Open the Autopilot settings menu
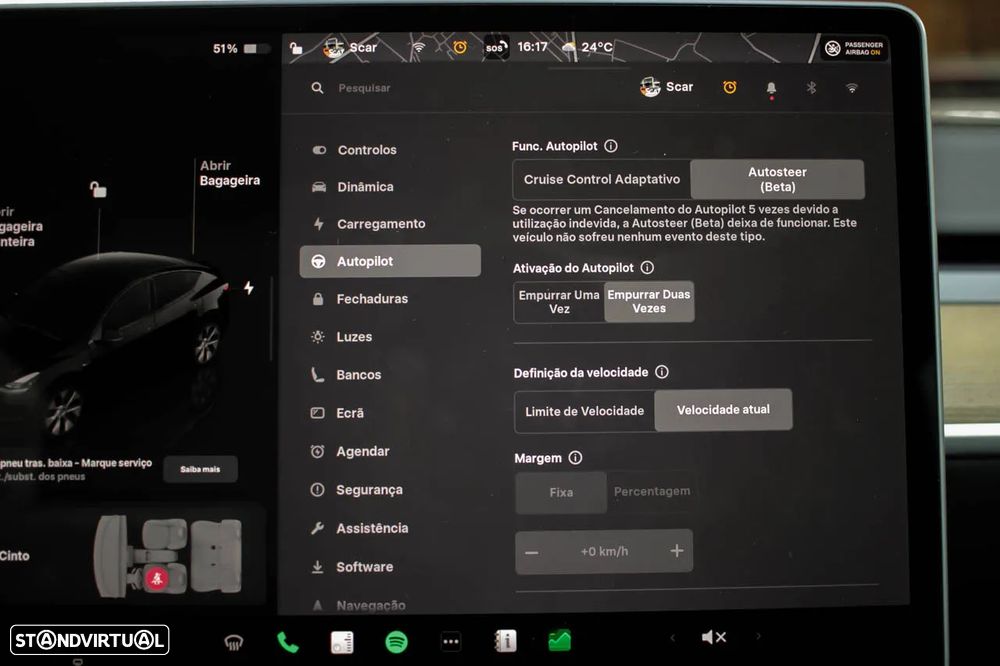This screenshot has width=1000, height=666. point(390,261)
